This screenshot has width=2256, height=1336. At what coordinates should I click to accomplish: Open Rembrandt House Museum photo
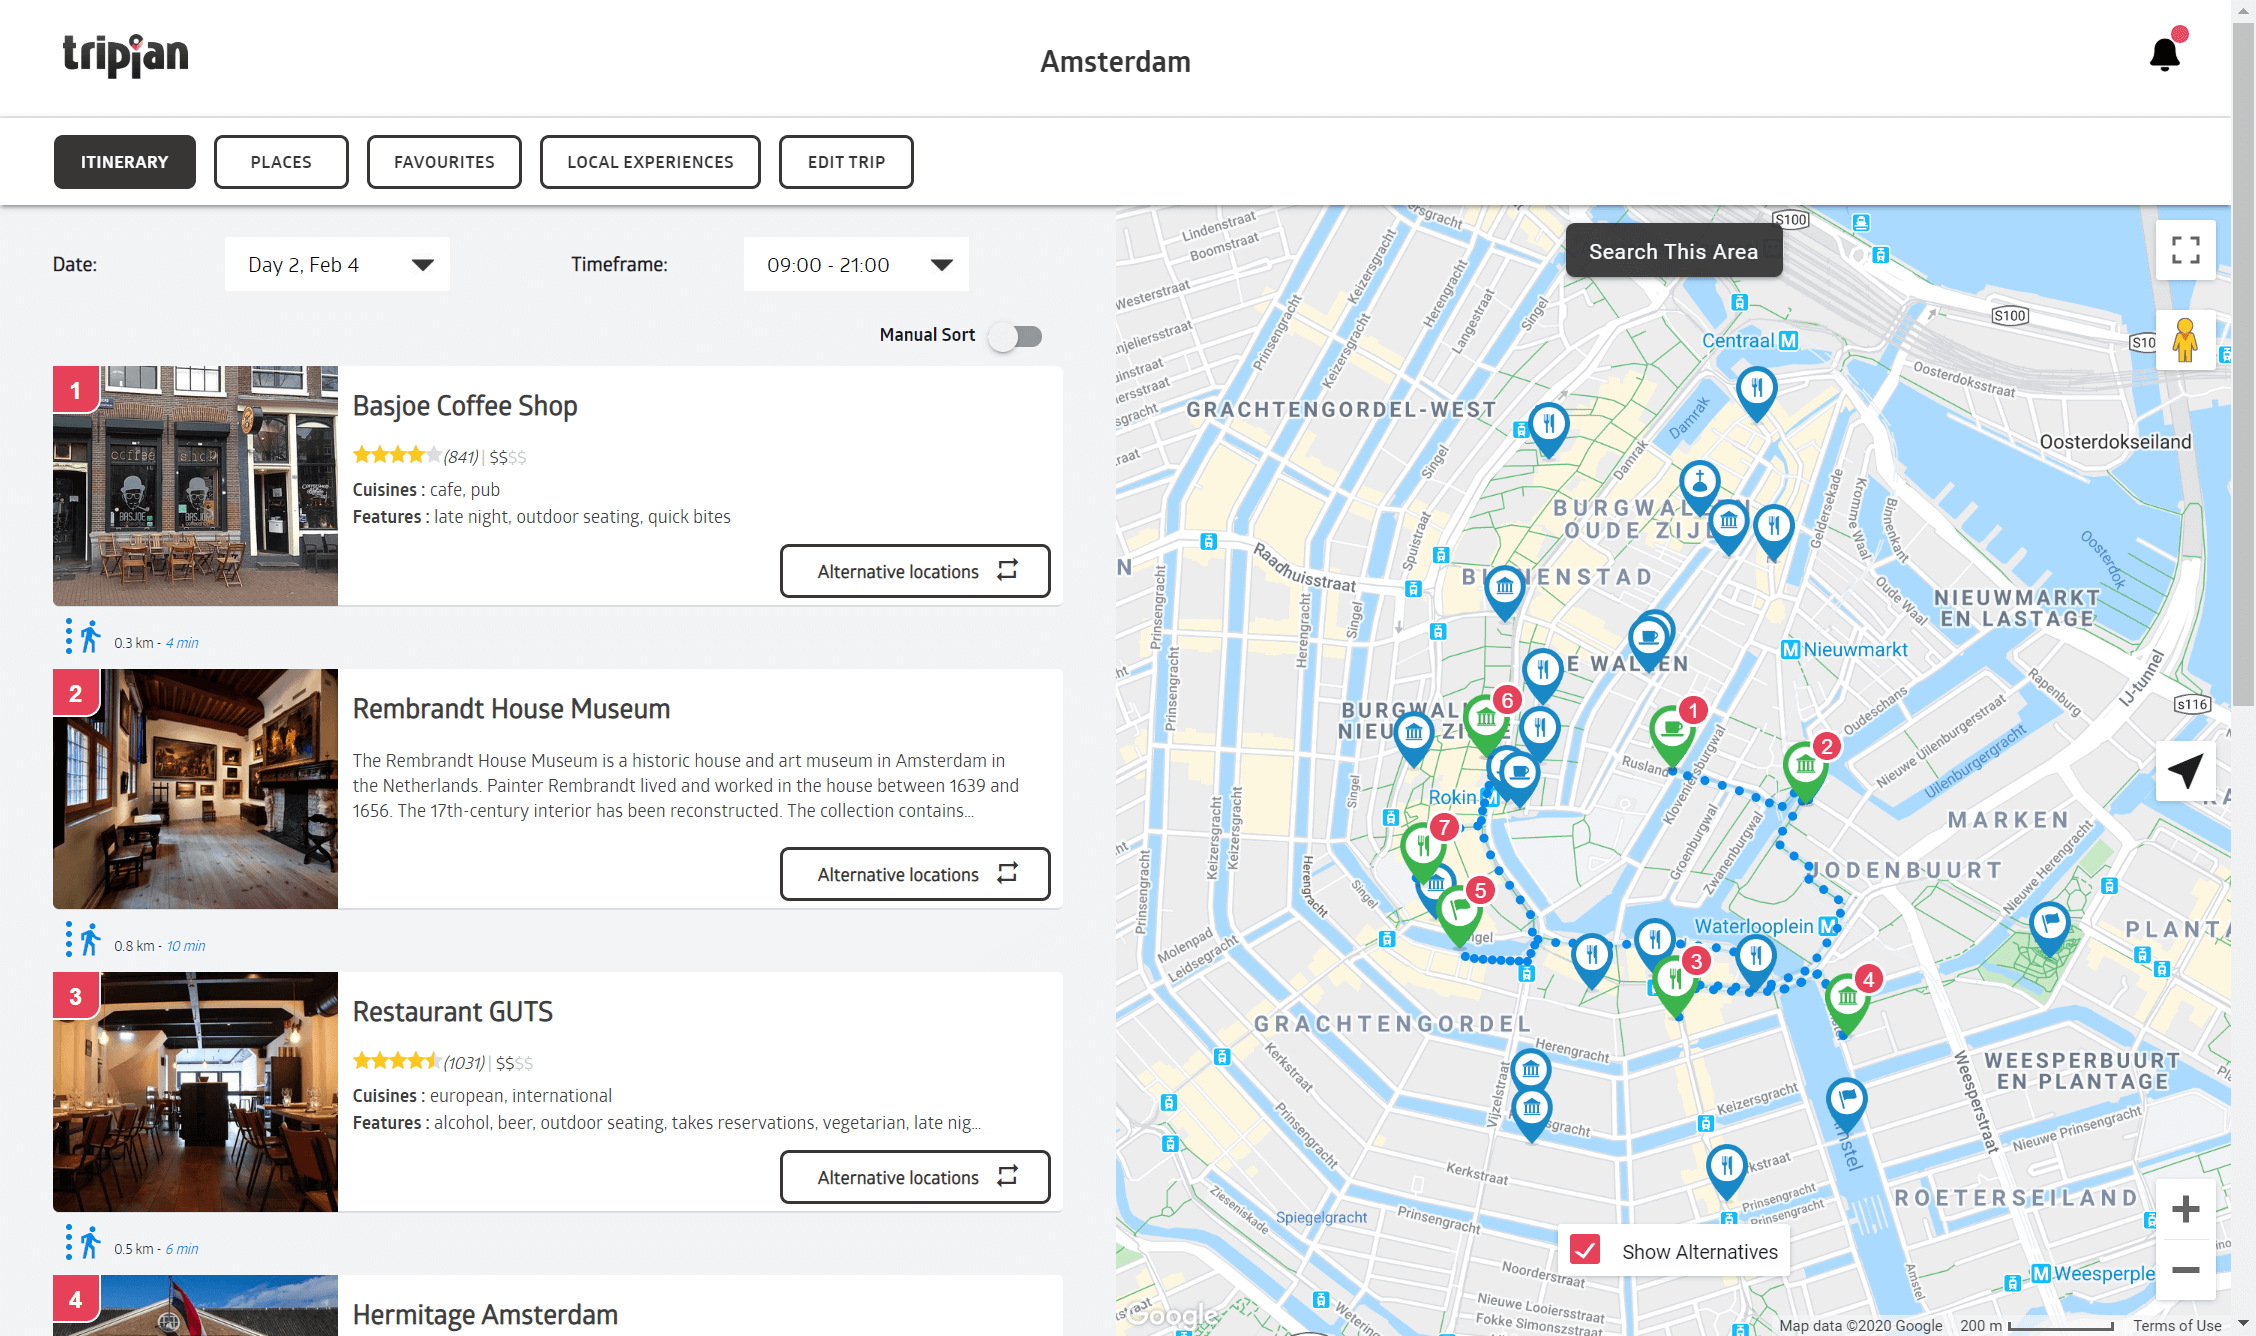click(x=195, y=789)
